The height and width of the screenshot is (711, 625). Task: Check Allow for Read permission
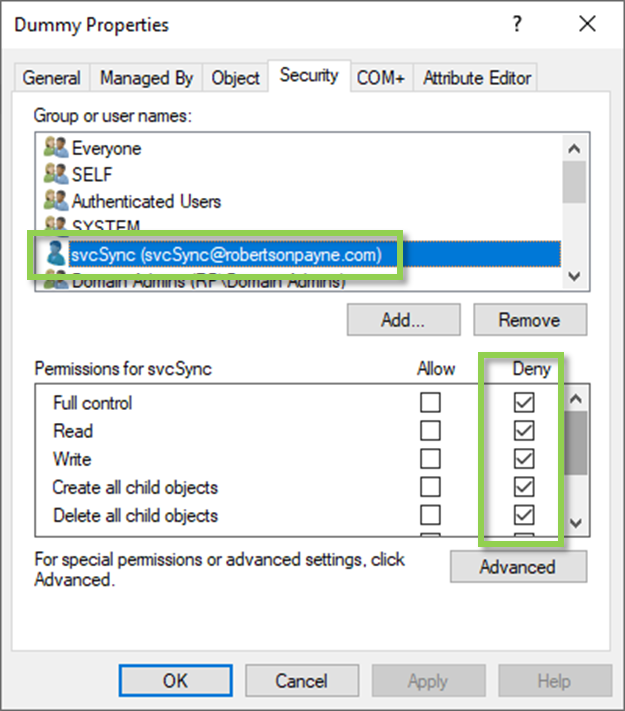[430, 430]
